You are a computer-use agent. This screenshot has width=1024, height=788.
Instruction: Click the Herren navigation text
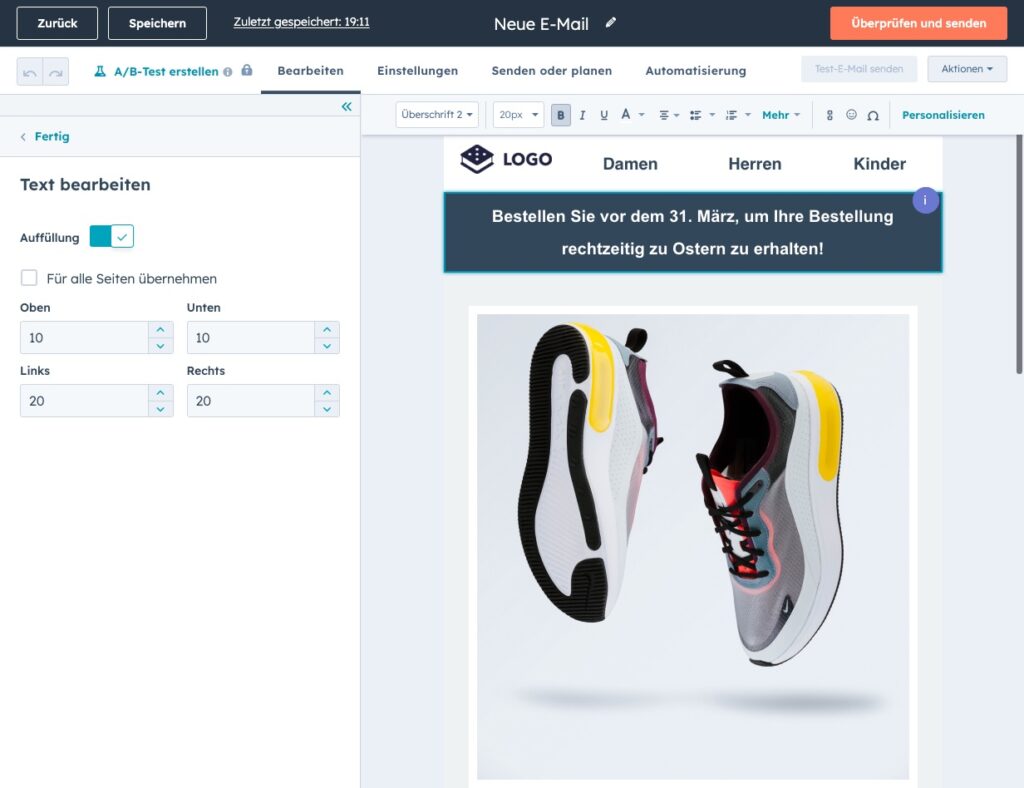(754, 164)
